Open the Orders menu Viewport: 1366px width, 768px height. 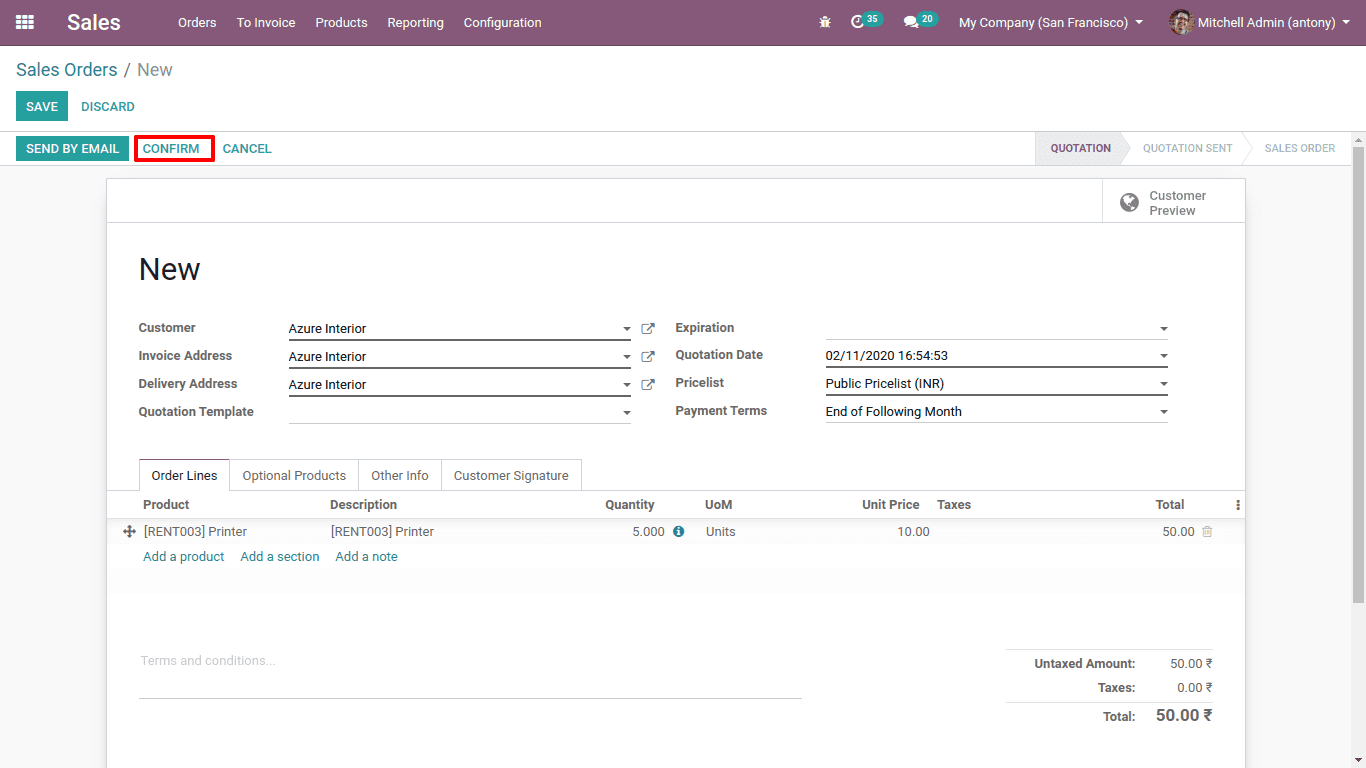pyautogui.click(x=197, y=22)
